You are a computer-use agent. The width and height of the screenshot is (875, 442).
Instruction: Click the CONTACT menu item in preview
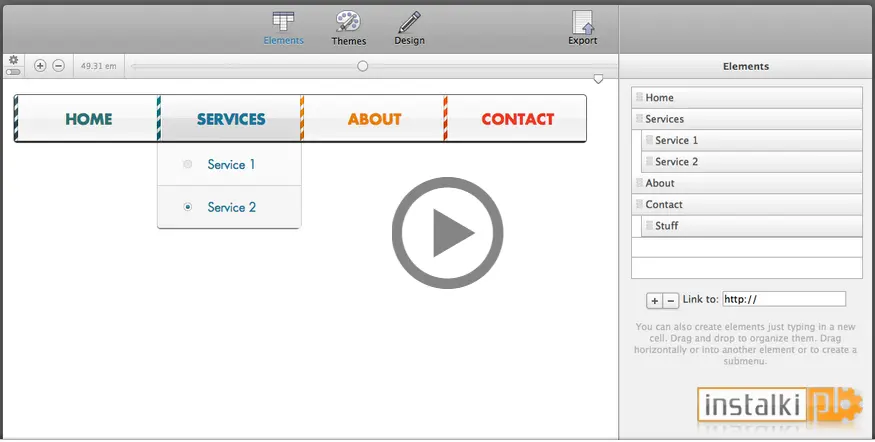pos(517,119)
